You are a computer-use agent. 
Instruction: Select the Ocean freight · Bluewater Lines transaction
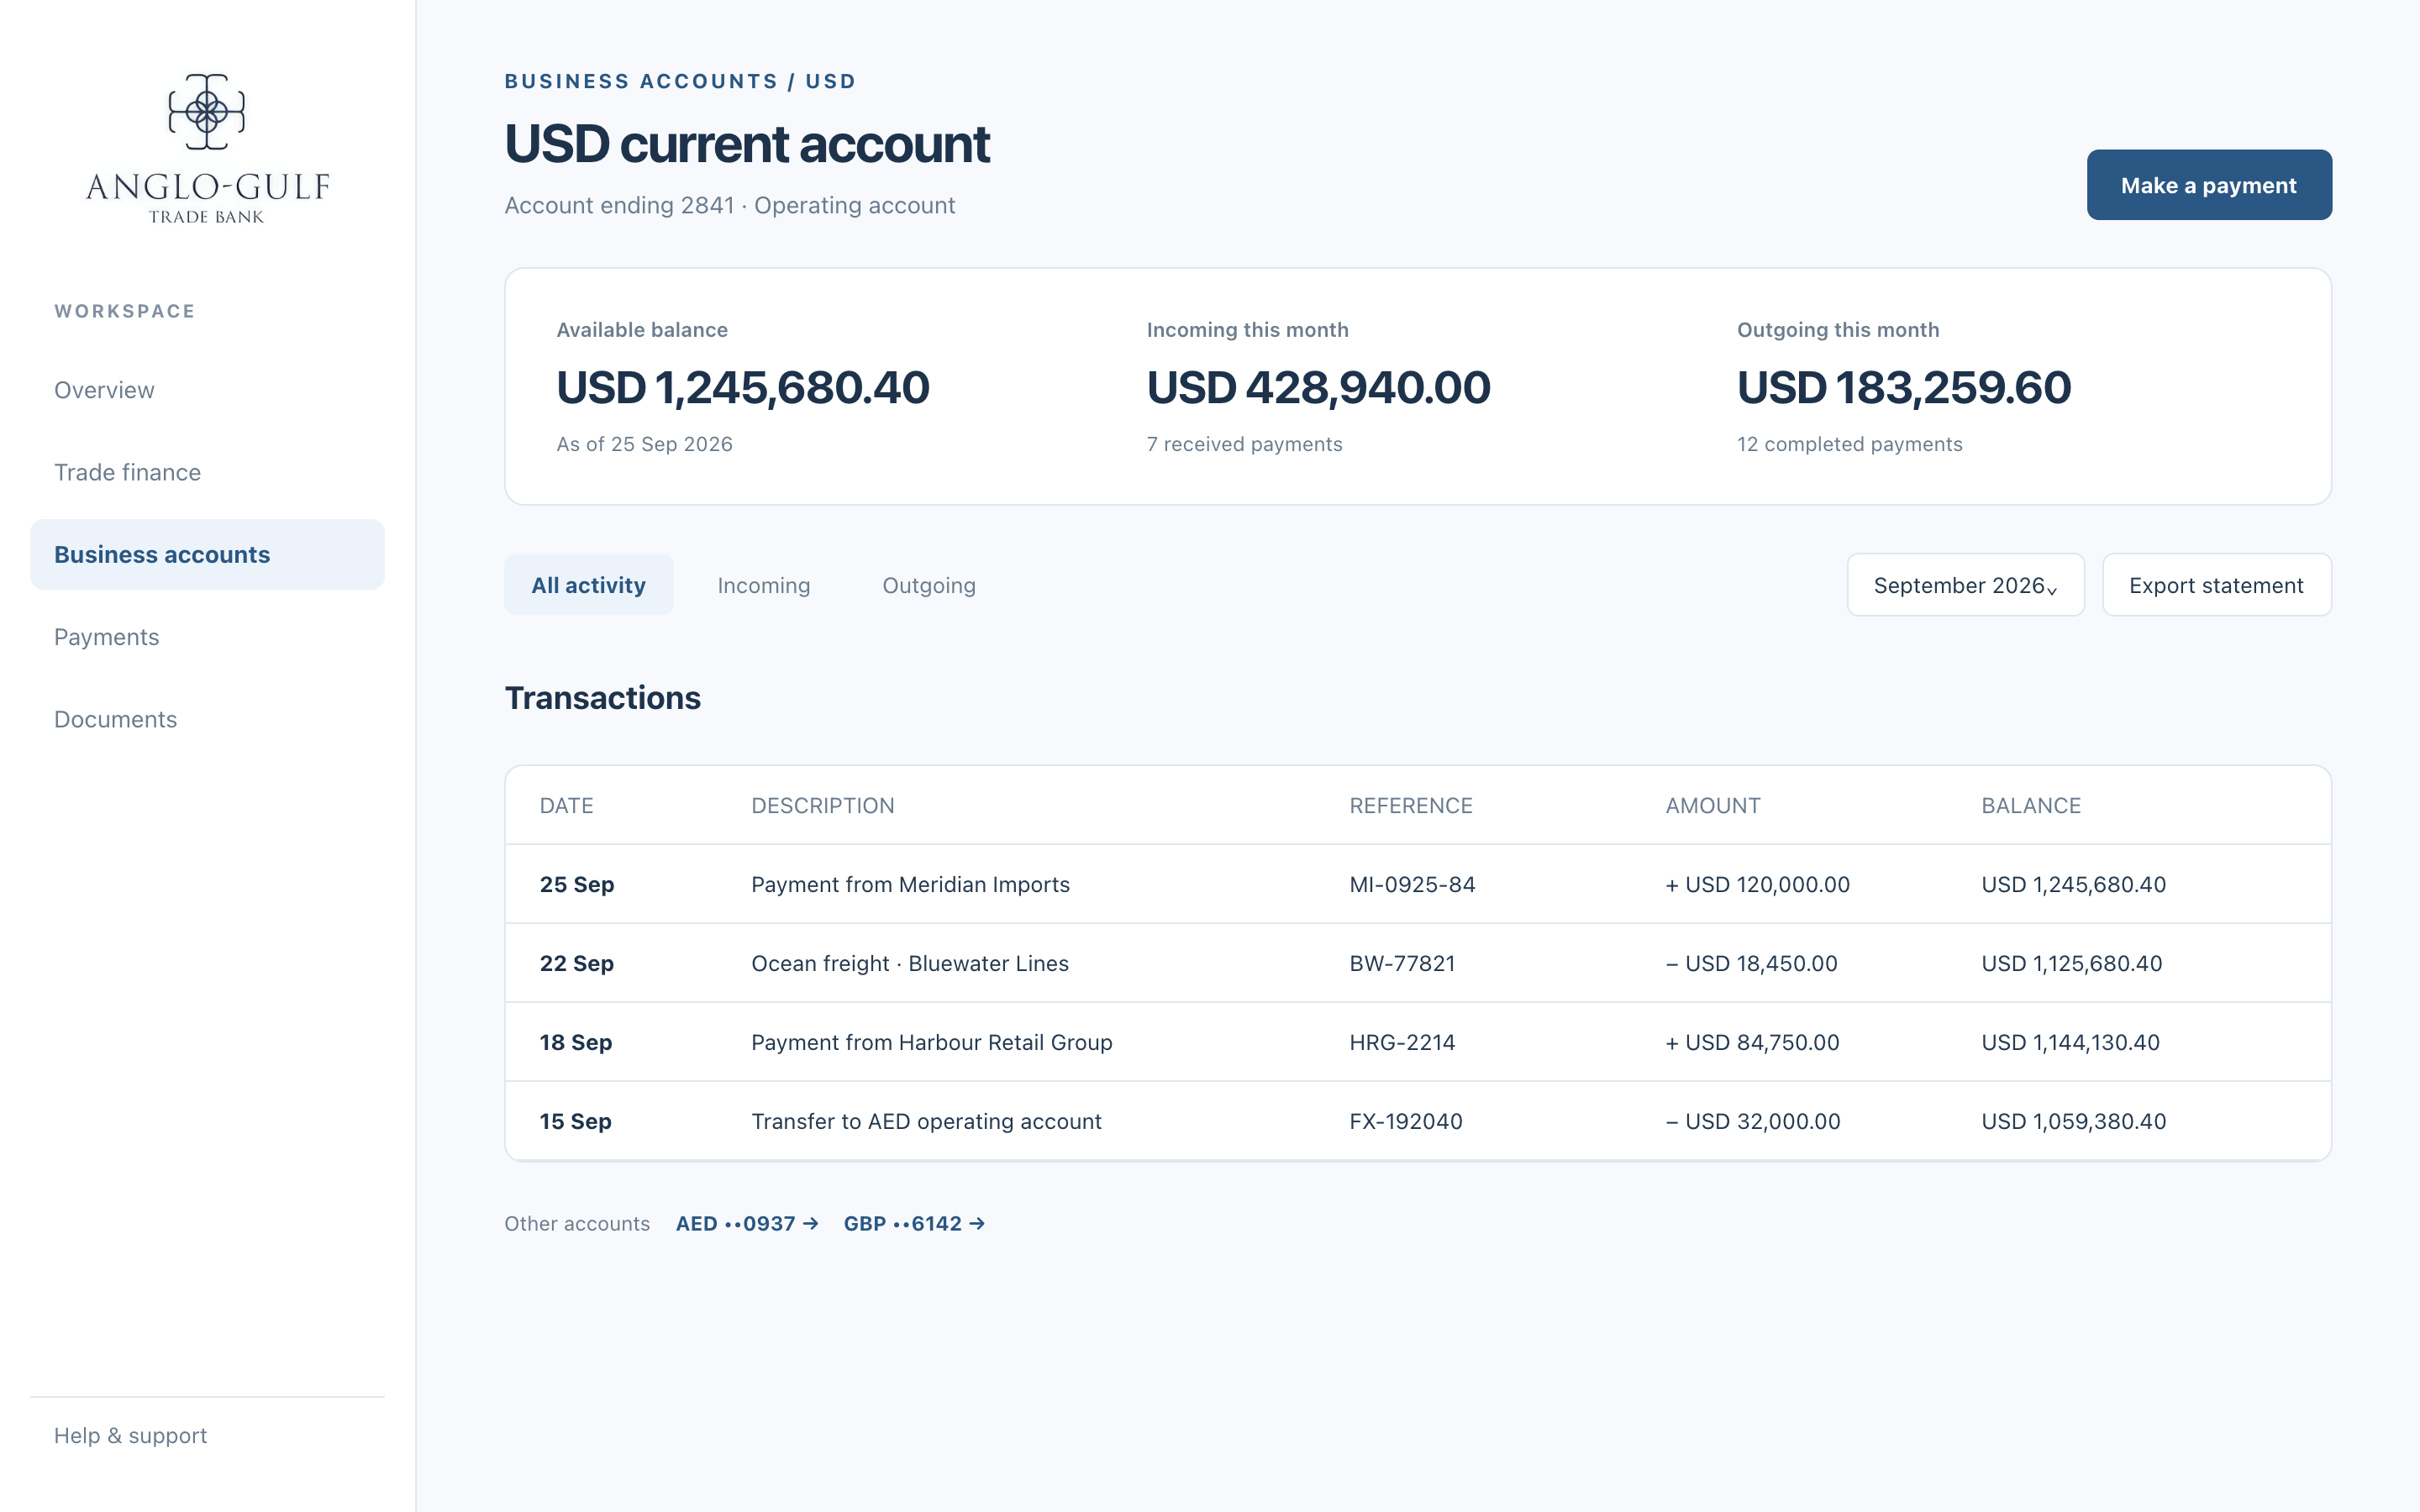1418,963
